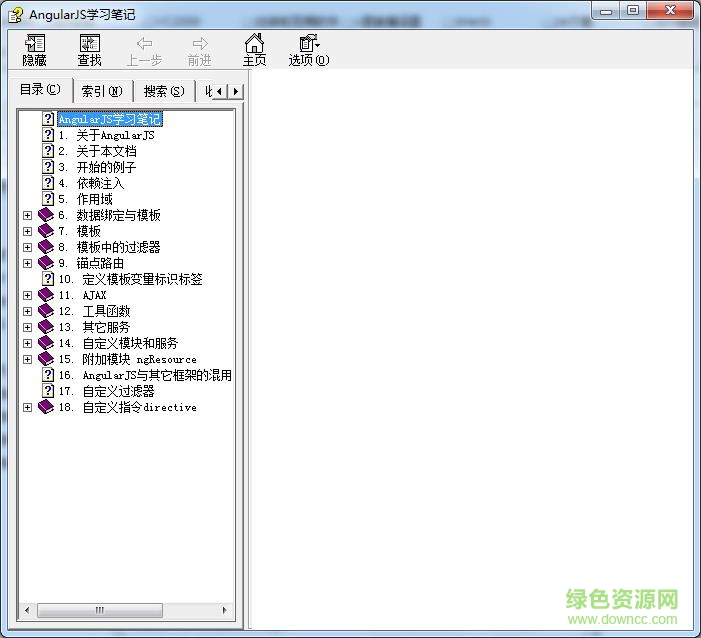The width and height of the screenshot is (701, 638).
Task: Click book icon of 13. 其它服务
Action: coord(46,327)
